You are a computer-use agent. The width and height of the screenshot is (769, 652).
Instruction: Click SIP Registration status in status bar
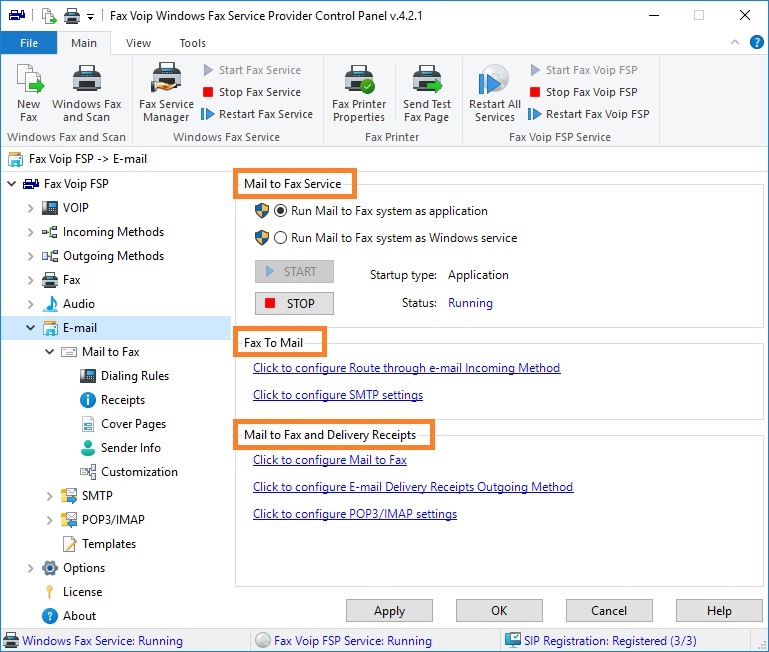tap(610, 641)
